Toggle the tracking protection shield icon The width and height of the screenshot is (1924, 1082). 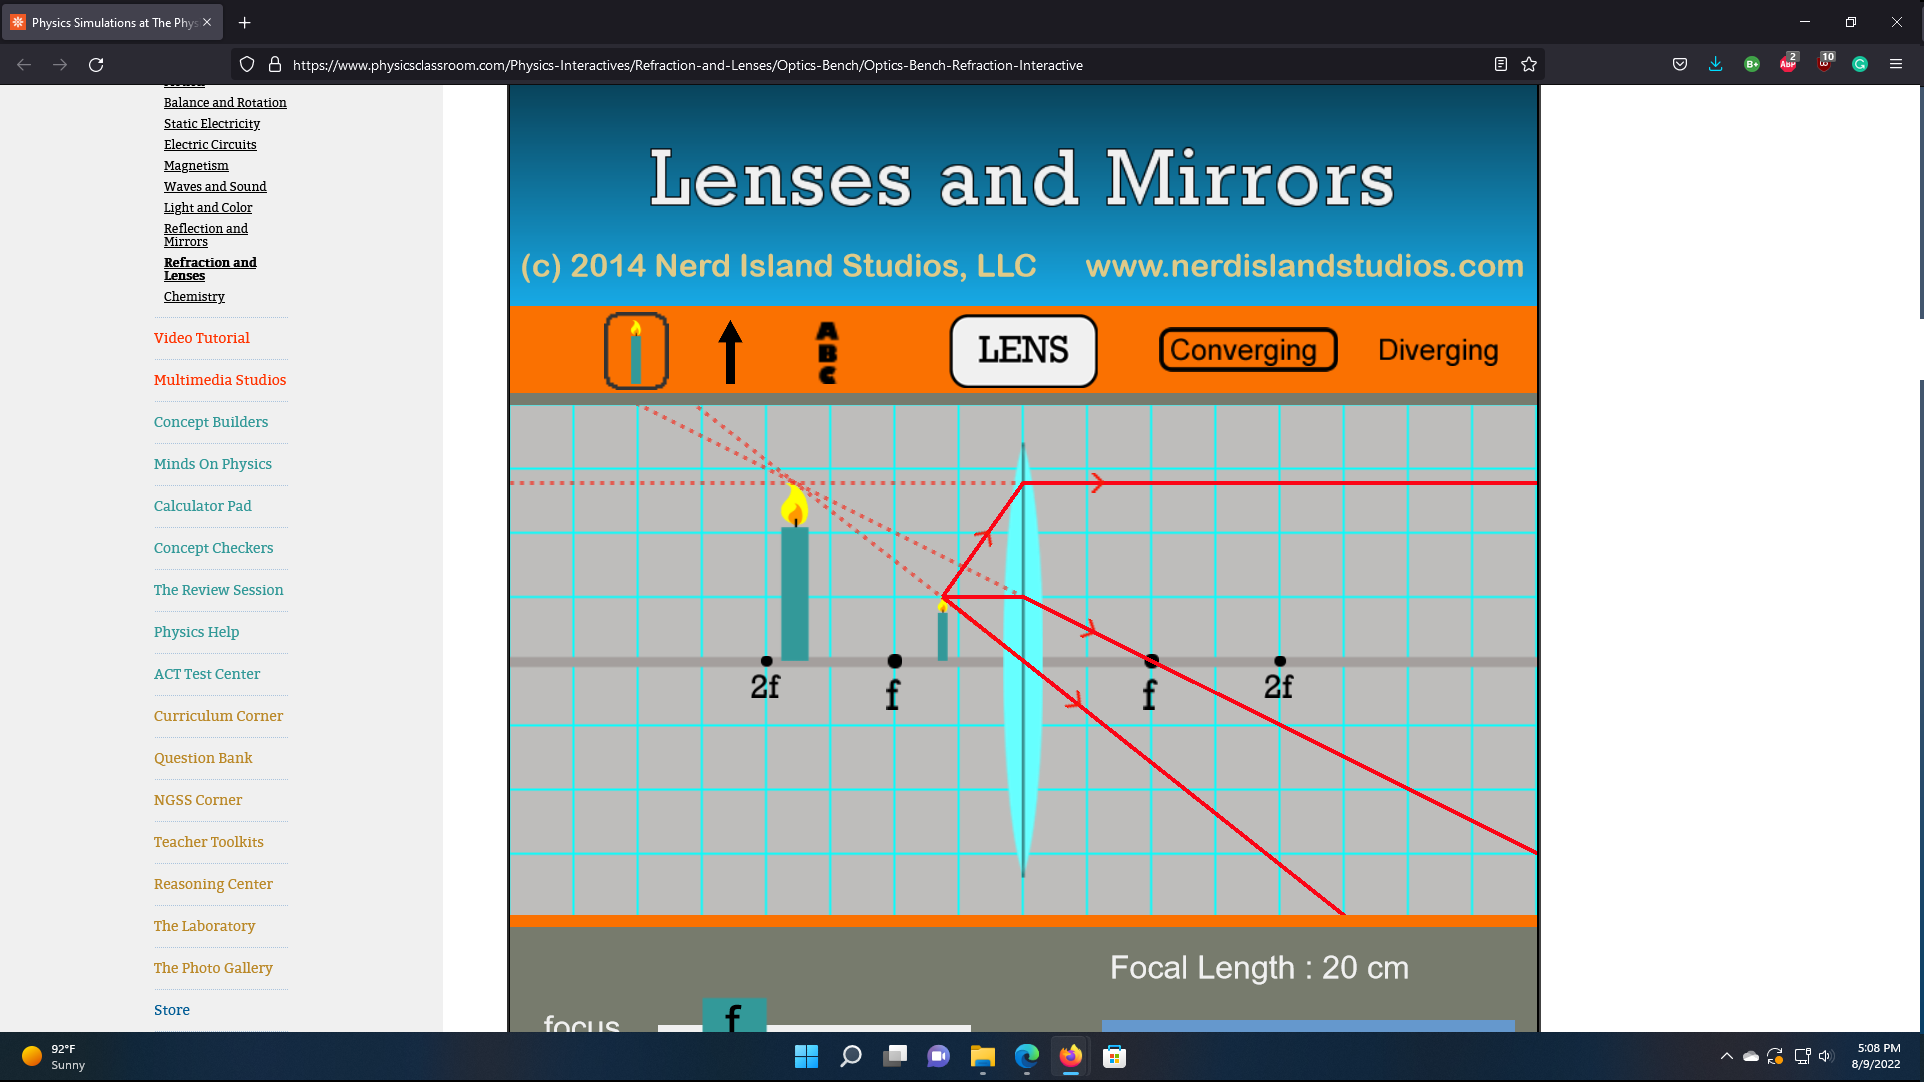click(246, 64)
